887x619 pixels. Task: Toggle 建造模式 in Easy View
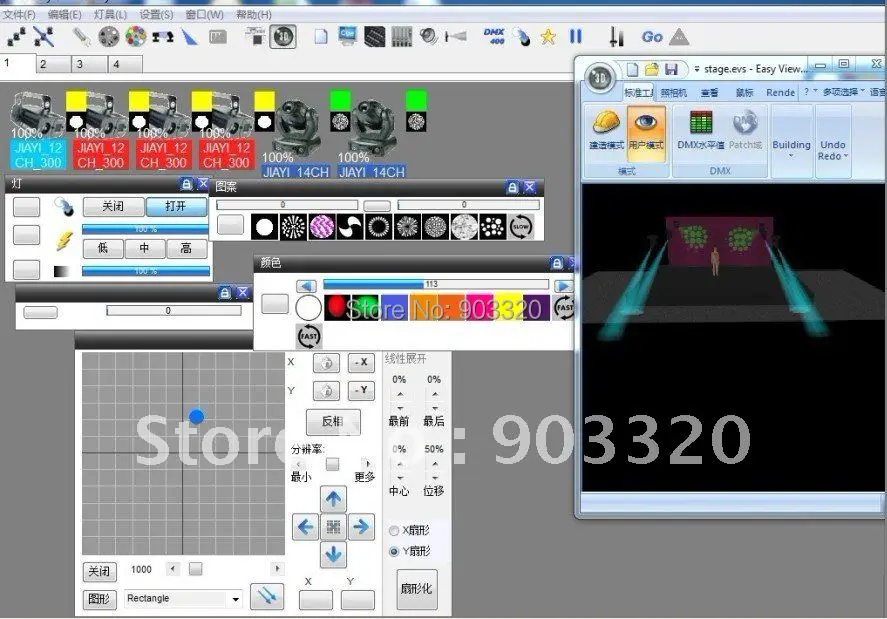coord(606,130)
